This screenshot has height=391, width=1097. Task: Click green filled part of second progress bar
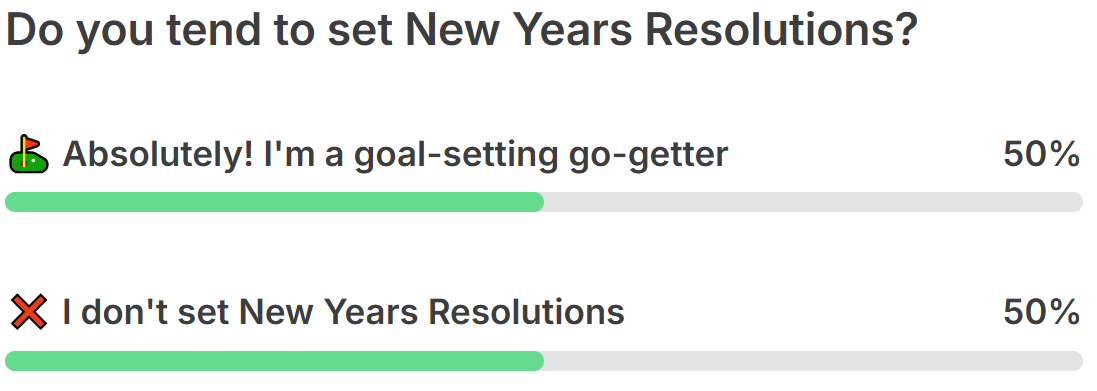274,361
